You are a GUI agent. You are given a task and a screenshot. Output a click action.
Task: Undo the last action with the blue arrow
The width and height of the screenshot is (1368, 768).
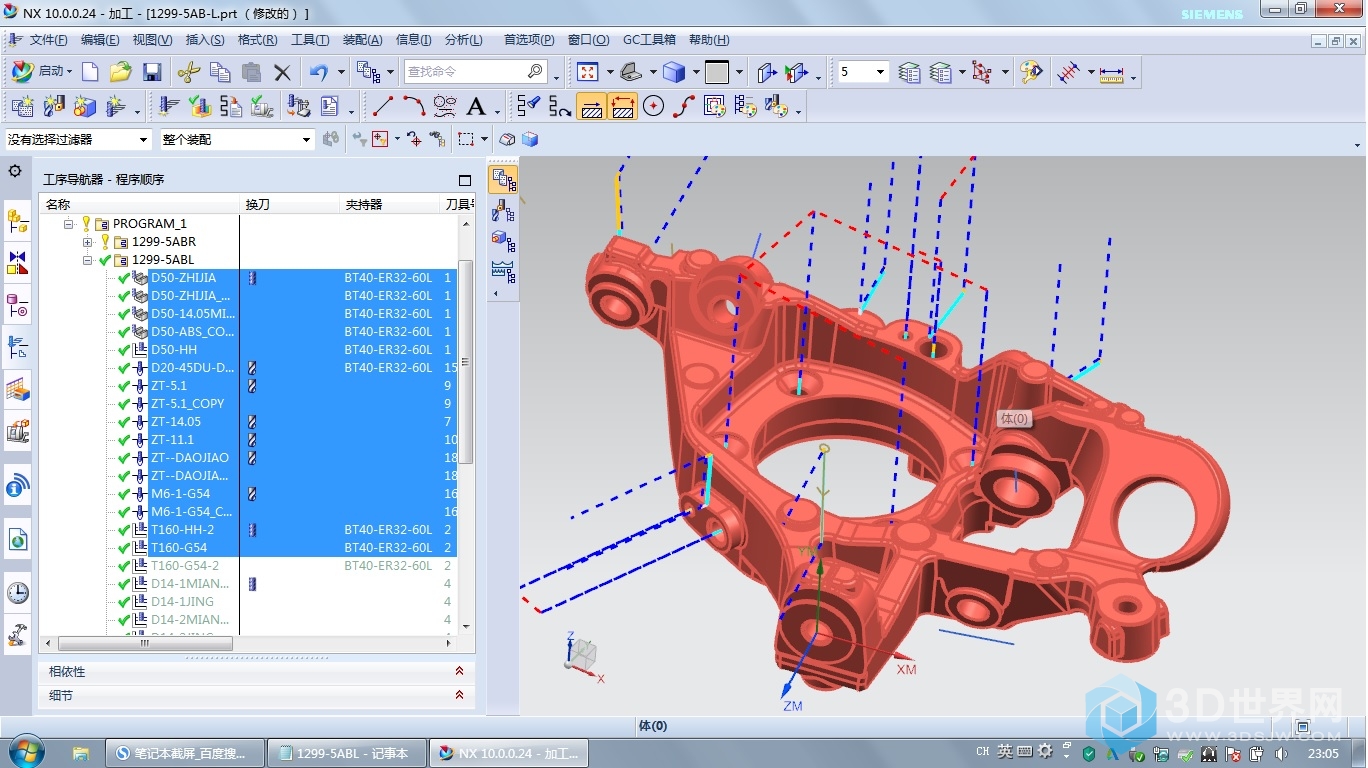(x=319, y=72)
